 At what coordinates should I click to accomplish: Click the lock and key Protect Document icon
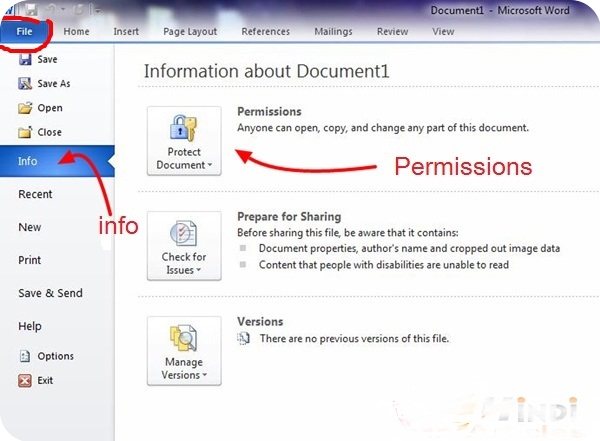(183, 128)
